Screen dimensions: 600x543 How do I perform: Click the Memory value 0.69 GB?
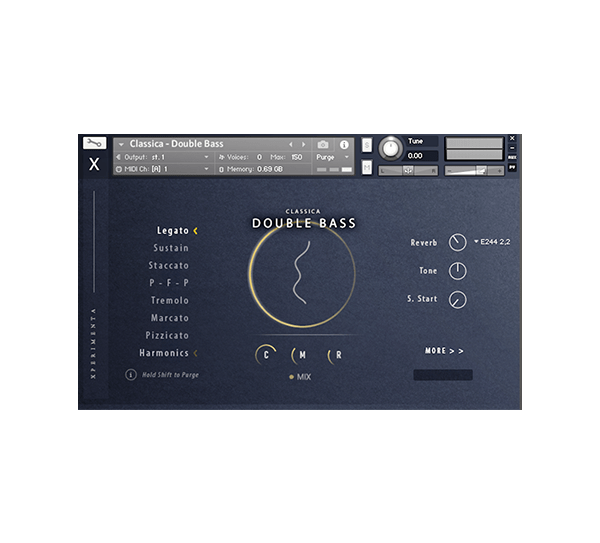point(270,169)
